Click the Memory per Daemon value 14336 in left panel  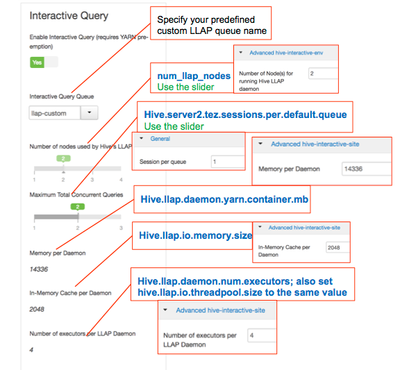click(x=39, y=269)
